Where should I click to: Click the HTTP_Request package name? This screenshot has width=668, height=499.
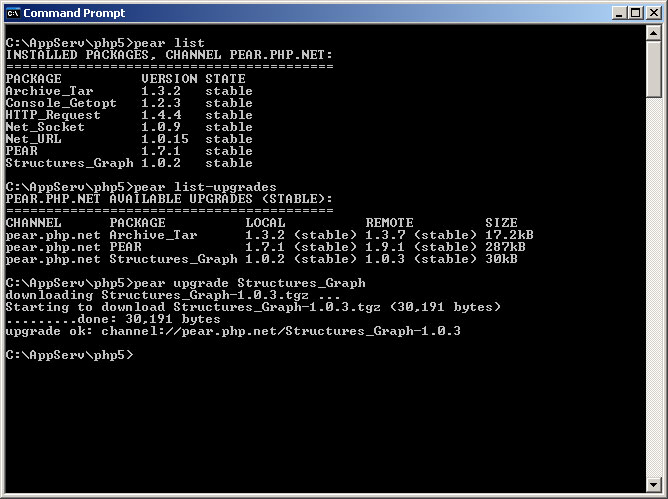coord(53,115)
